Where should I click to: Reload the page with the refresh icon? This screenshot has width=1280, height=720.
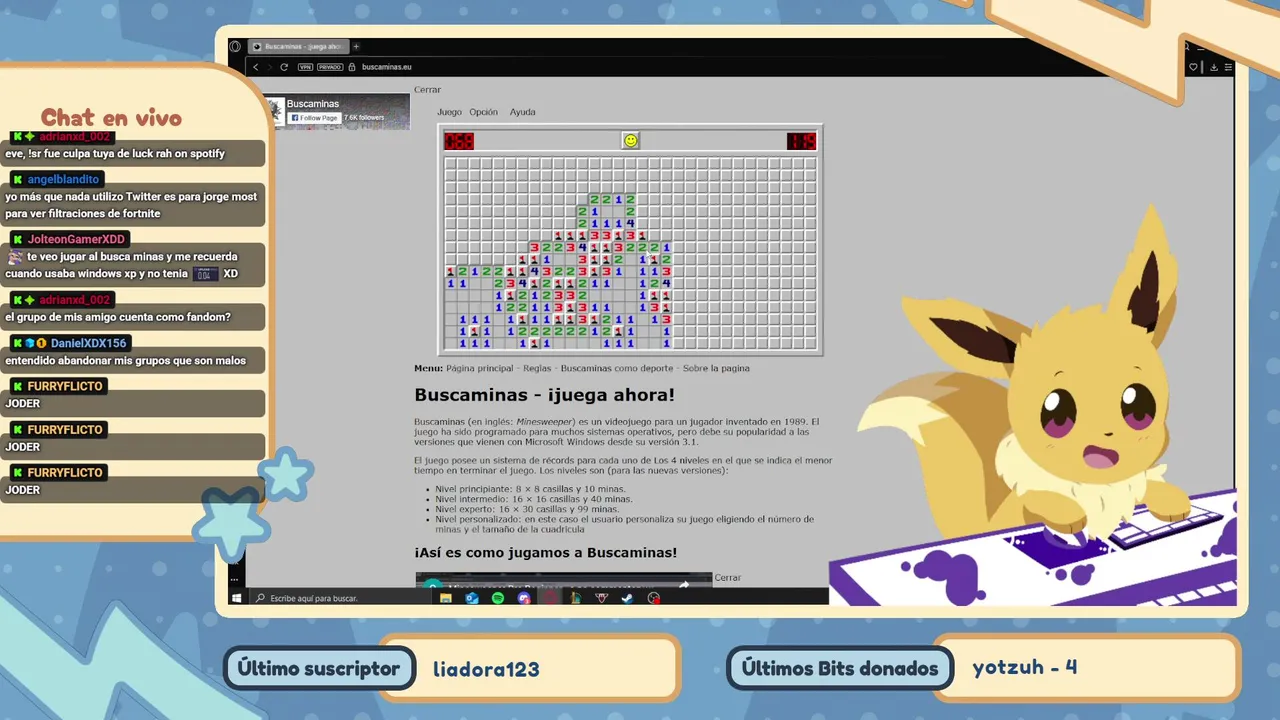(x=284, y=67)
